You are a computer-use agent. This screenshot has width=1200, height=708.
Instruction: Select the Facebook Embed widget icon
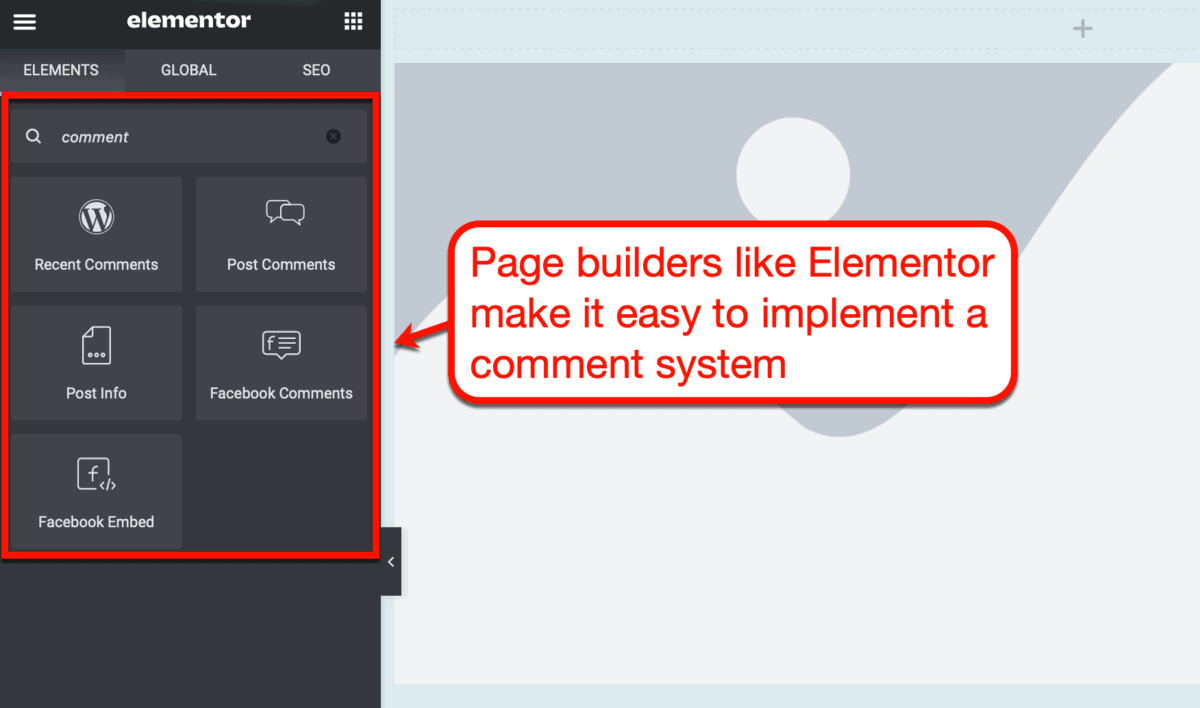click(96, 473)
